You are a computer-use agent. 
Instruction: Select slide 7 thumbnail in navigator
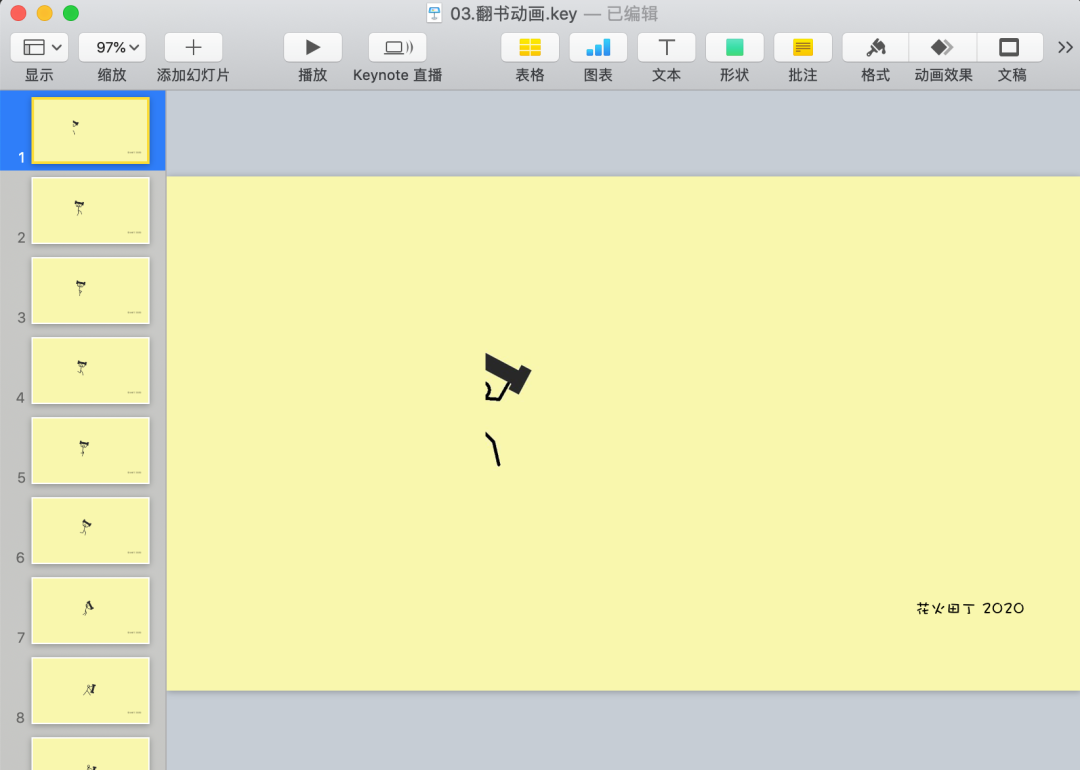pos(90,610)
